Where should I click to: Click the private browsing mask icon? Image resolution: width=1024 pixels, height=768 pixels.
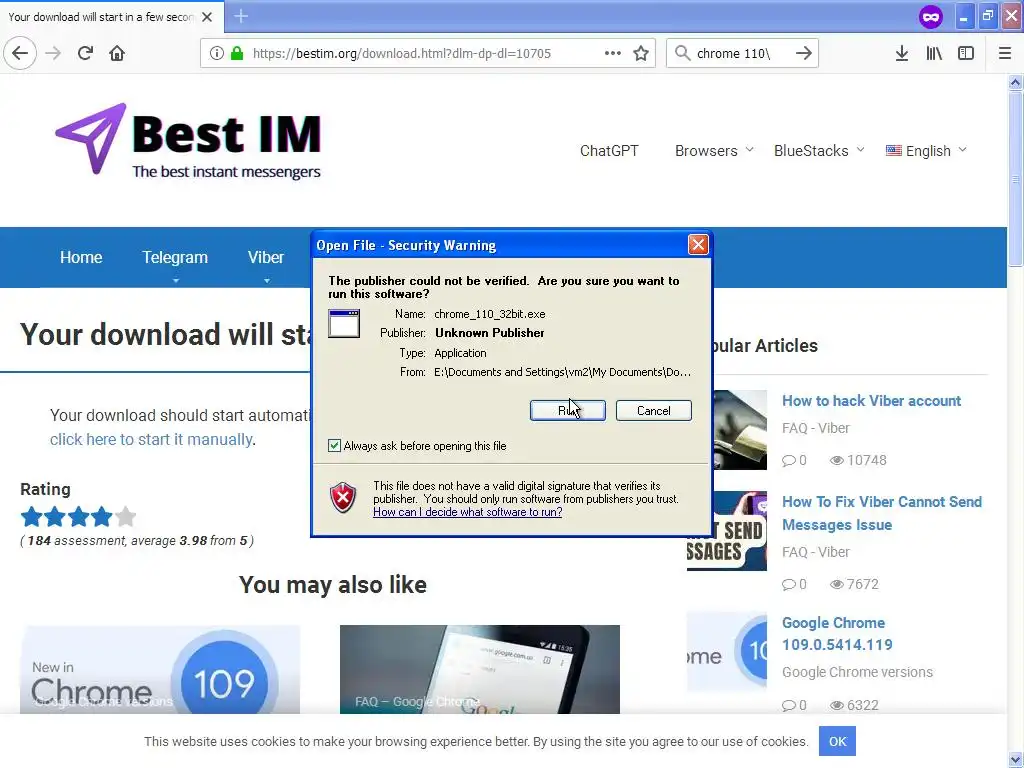(x=931, y=16)
